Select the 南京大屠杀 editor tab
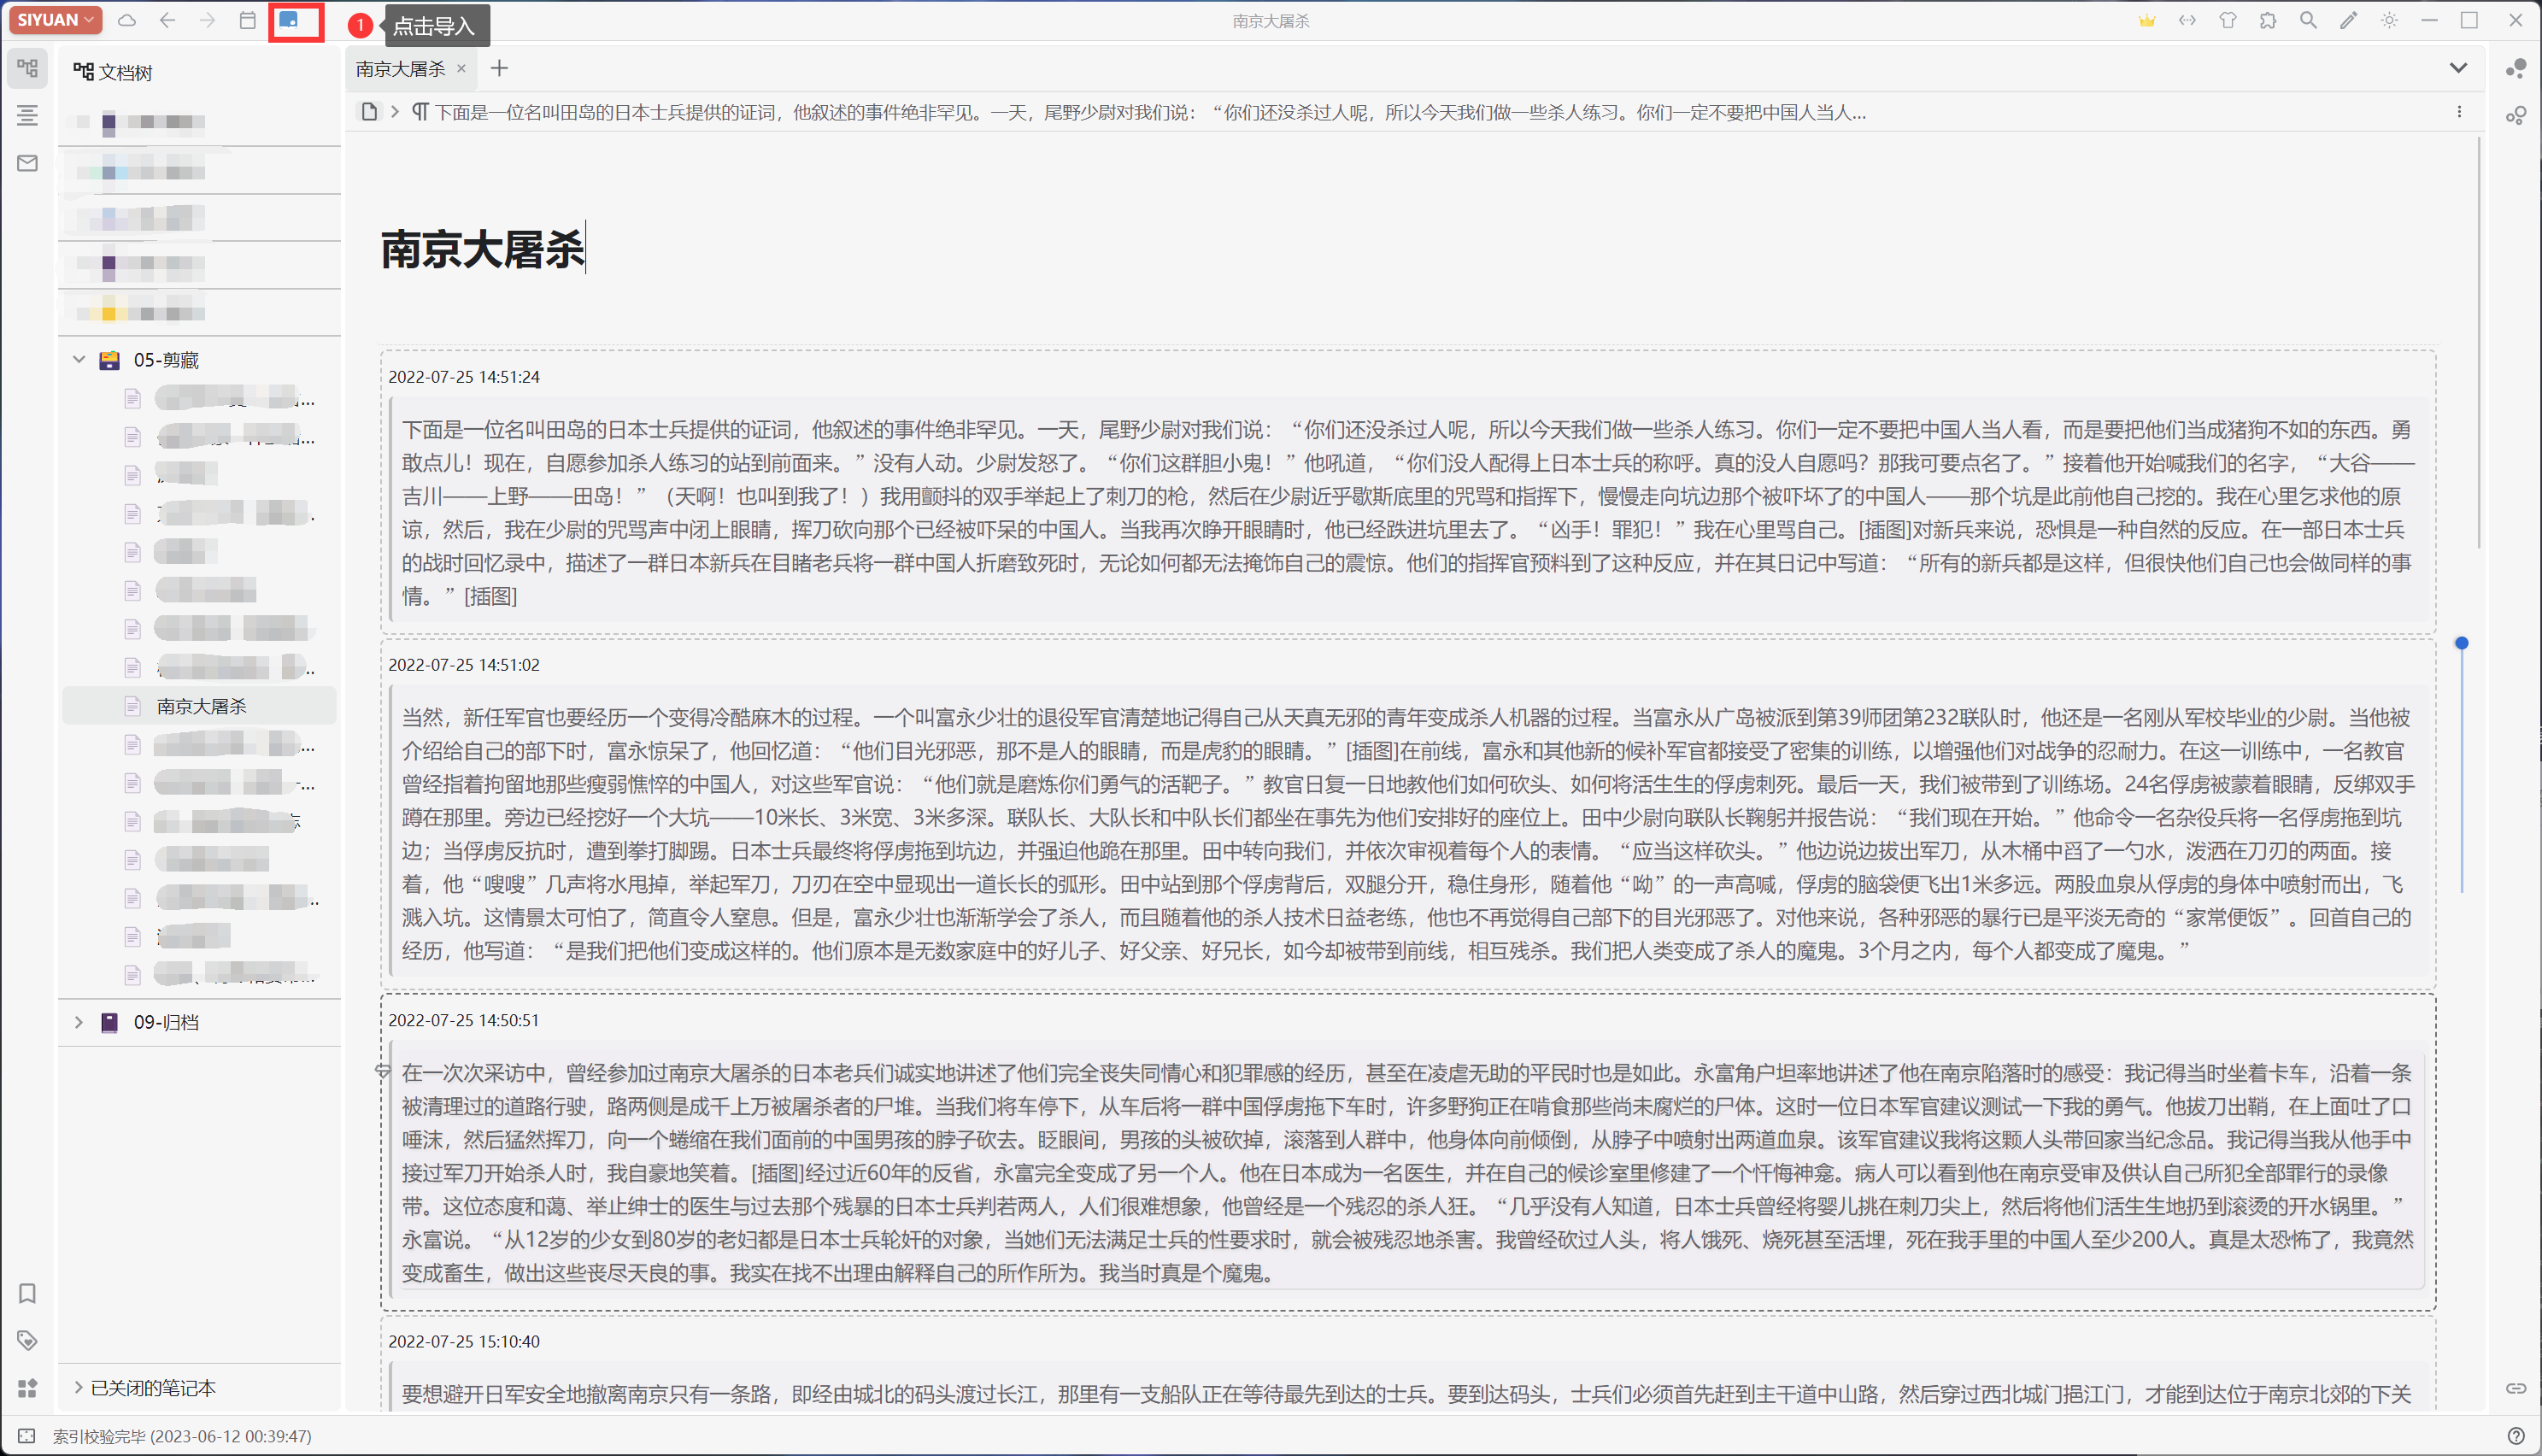The image size is (2542, 1456). 400,69
